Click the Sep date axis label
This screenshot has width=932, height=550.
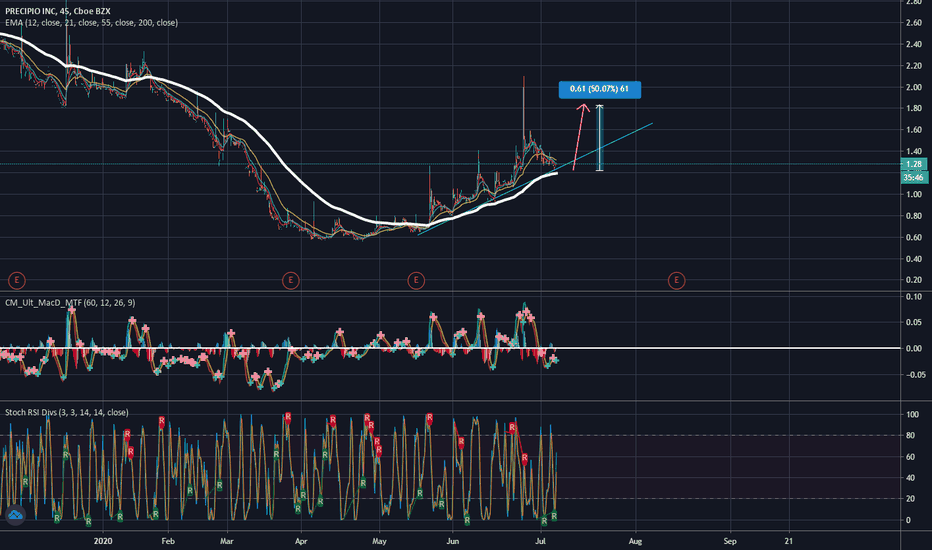[x=730, y=541]
